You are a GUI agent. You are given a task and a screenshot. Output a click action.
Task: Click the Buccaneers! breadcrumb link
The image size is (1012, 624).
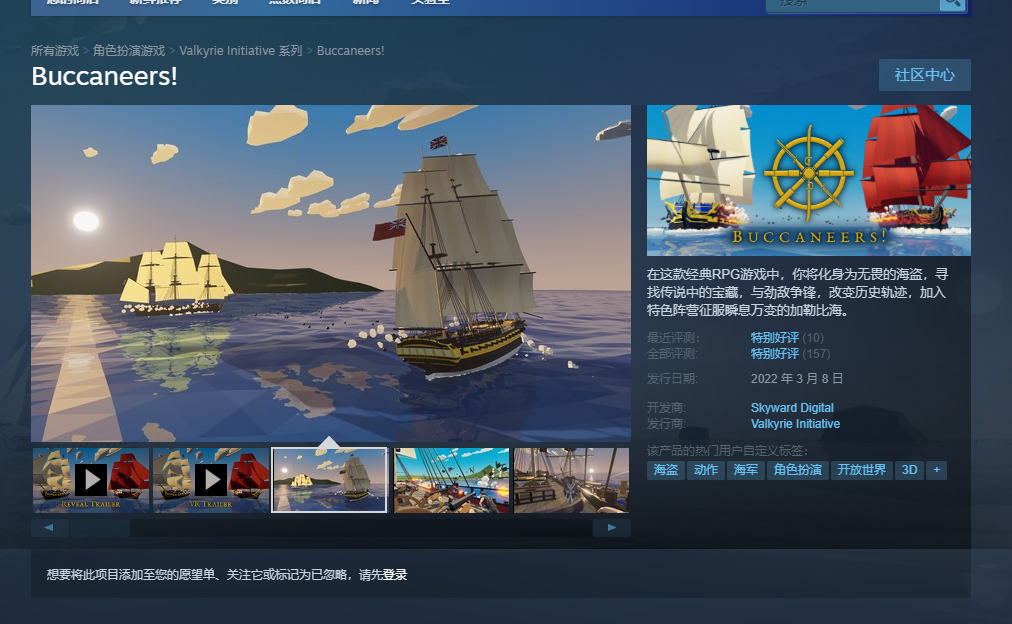350,50
